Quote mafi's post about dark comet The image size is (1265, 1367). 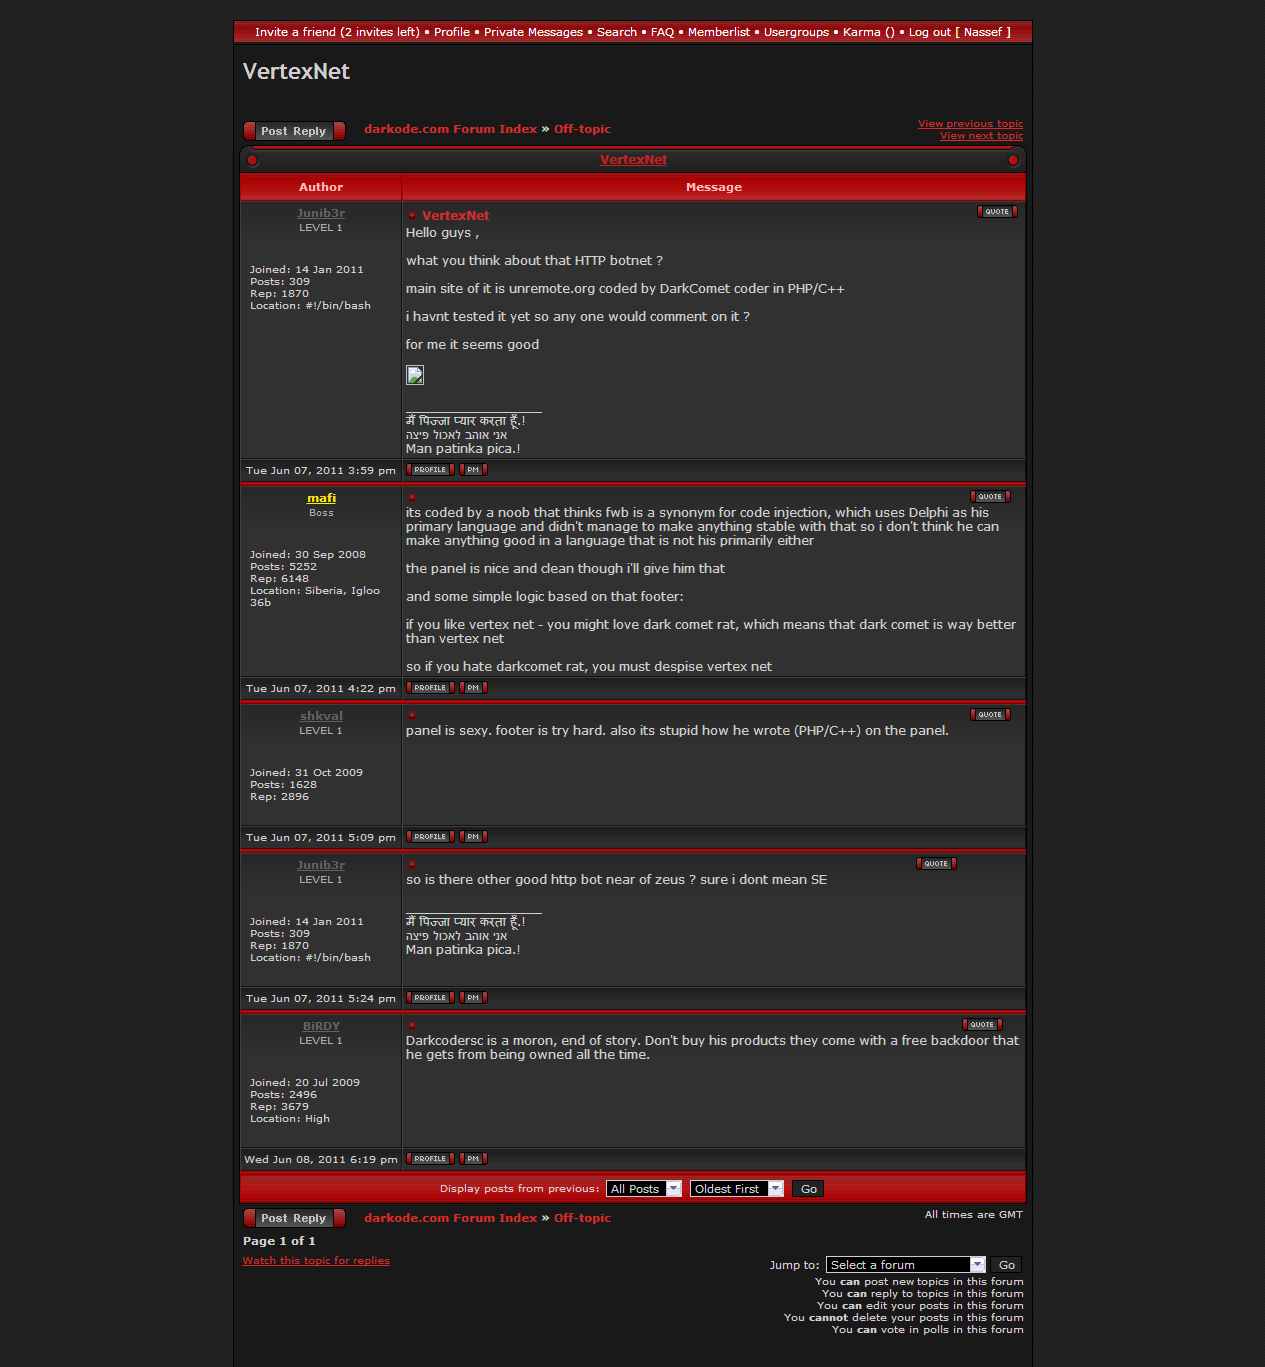point(989,497)
